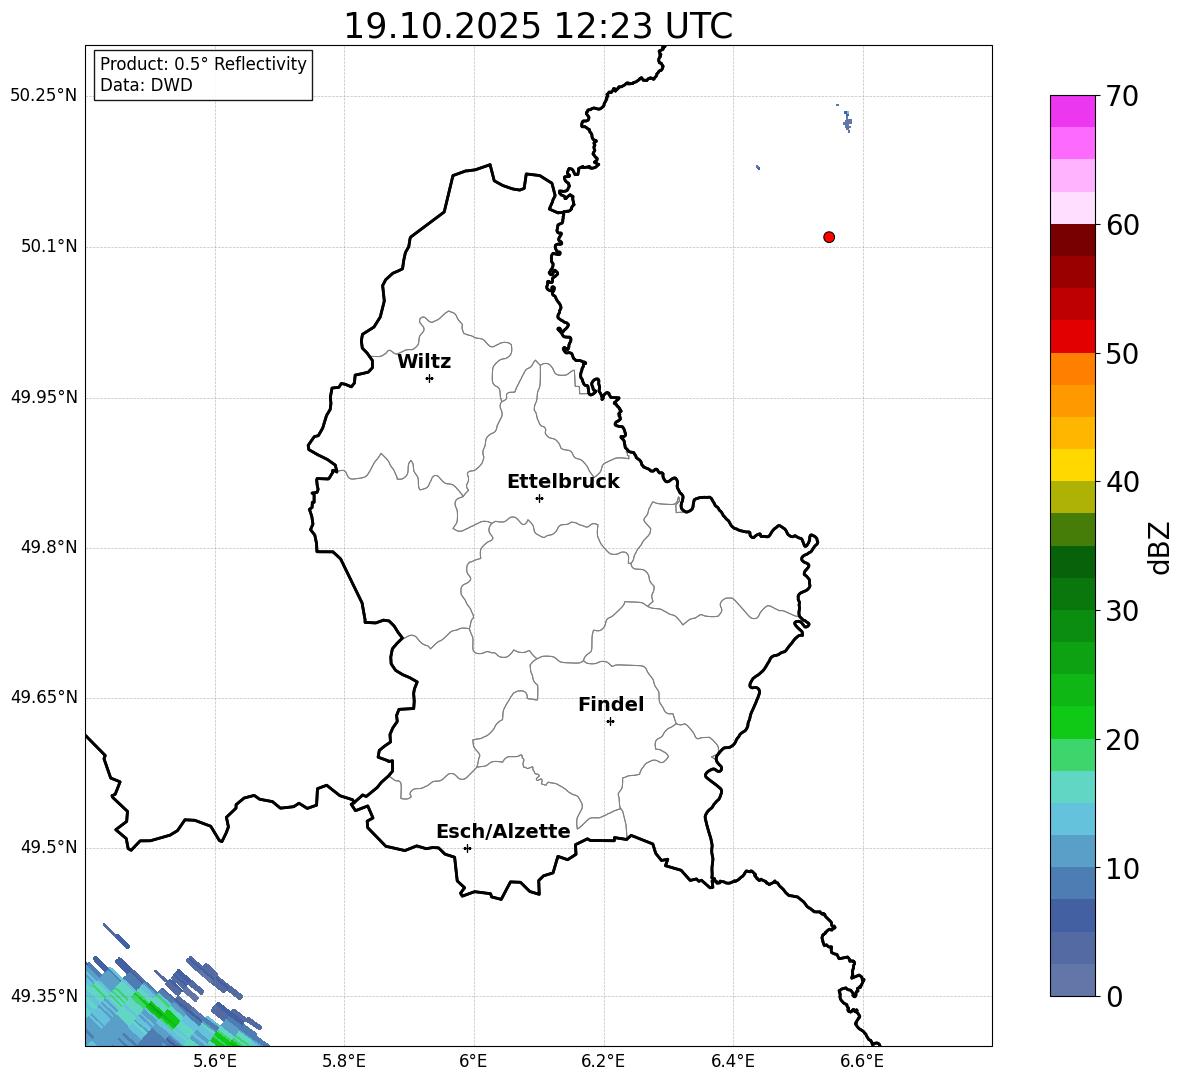The image size is (1184, 1081).
Task: Click the Wiltz station cross marker
Action: coord(430,379)
